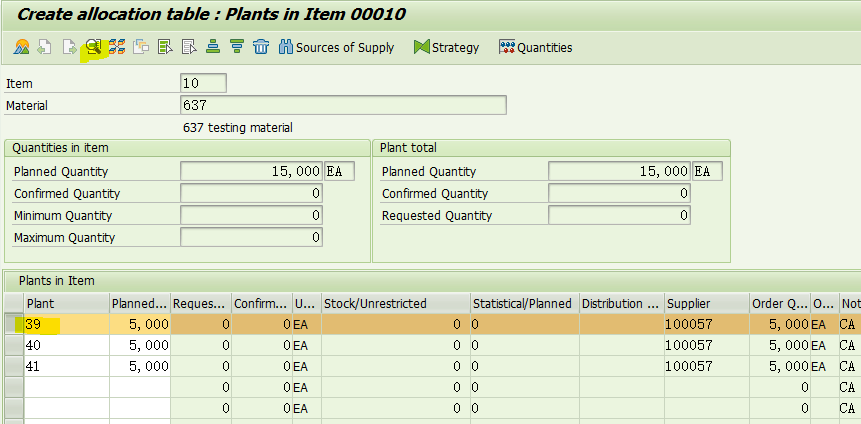Click Plant total Planned Quantity field

(619, 171)
